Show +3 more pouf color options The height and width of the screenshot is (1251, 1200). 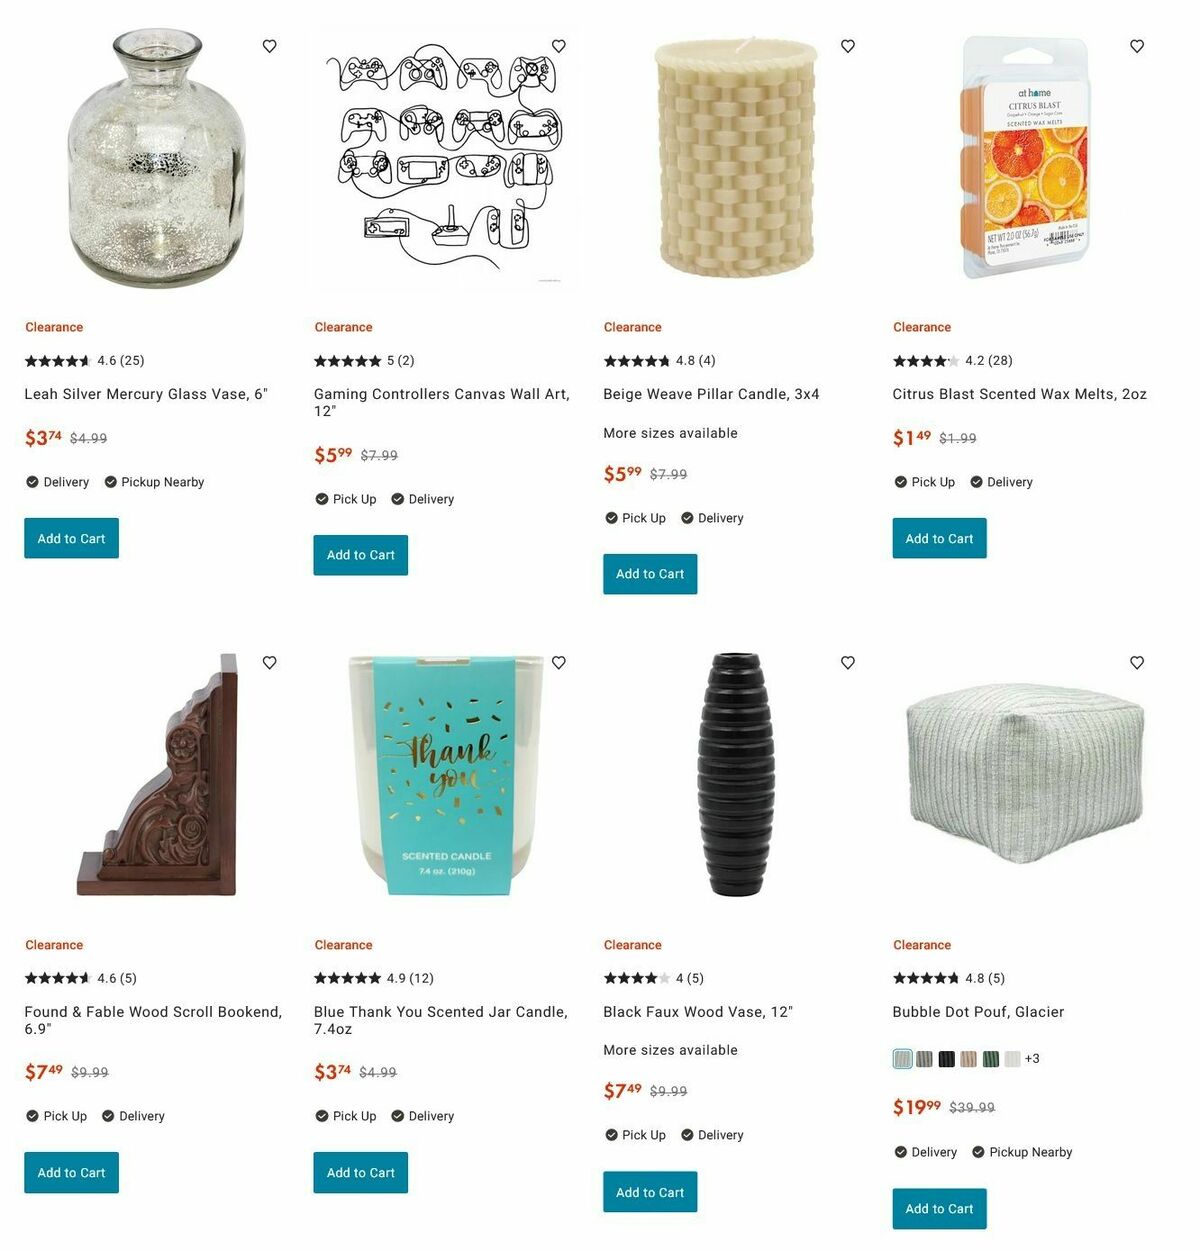point(1032,1058)
